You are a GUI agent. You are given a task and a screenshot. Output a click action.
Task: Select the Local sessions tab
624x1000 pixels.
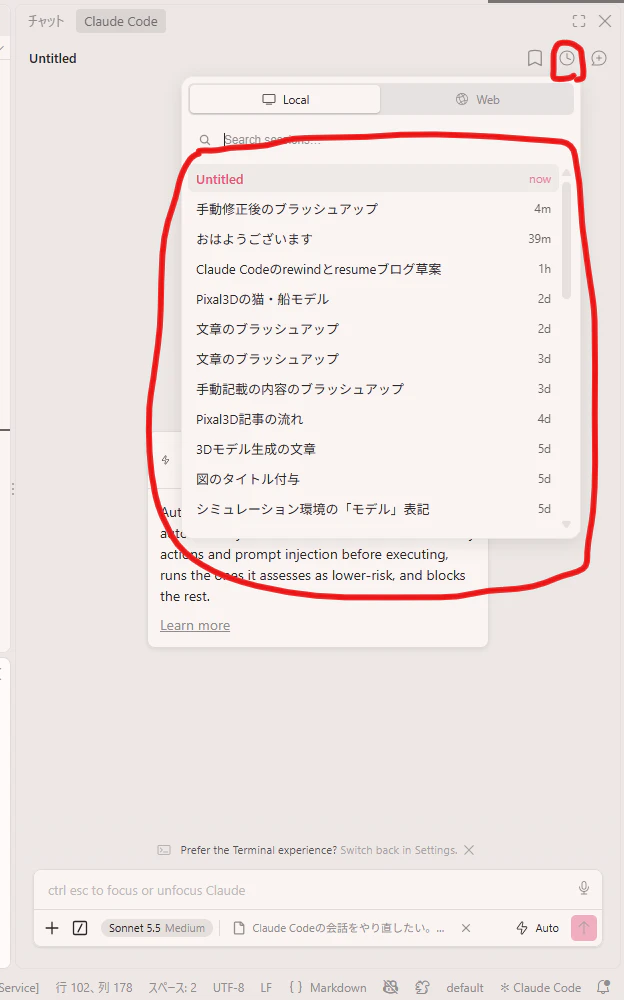285,99
